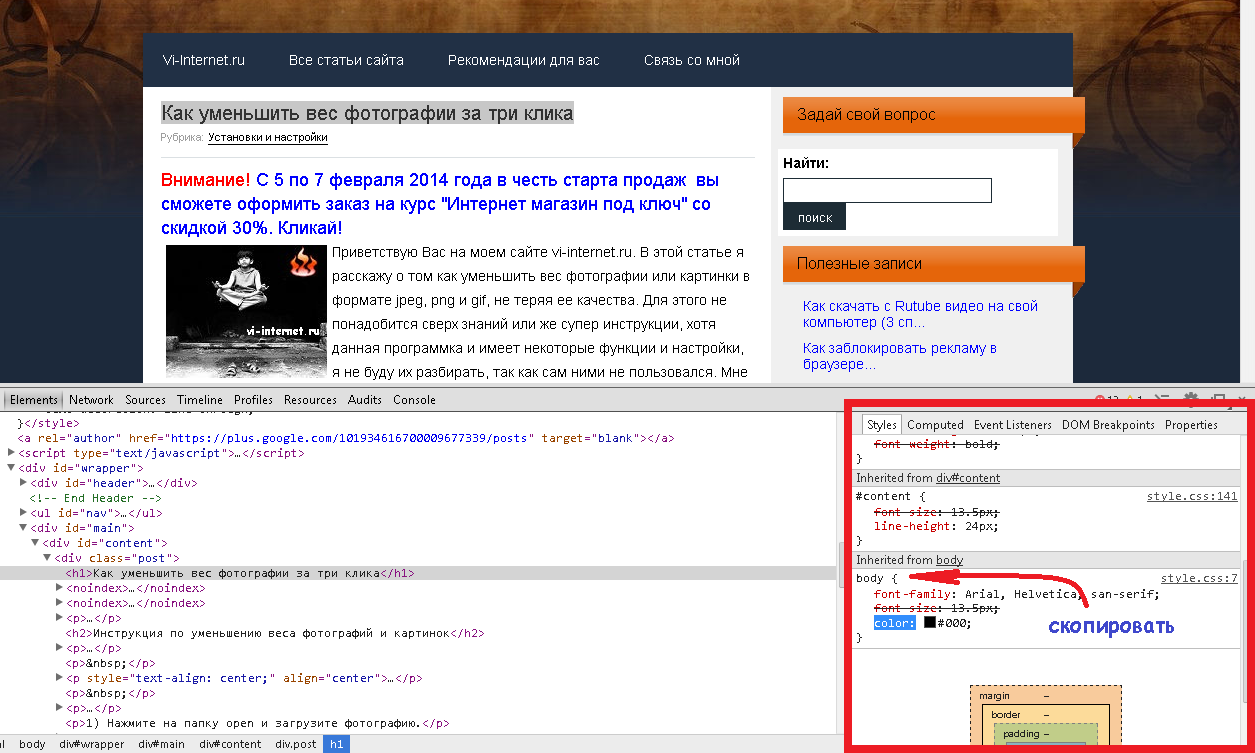Open DevTools settings gear icon
The width and height of the screenshot is (1255, 753).
pos(1191,398)
